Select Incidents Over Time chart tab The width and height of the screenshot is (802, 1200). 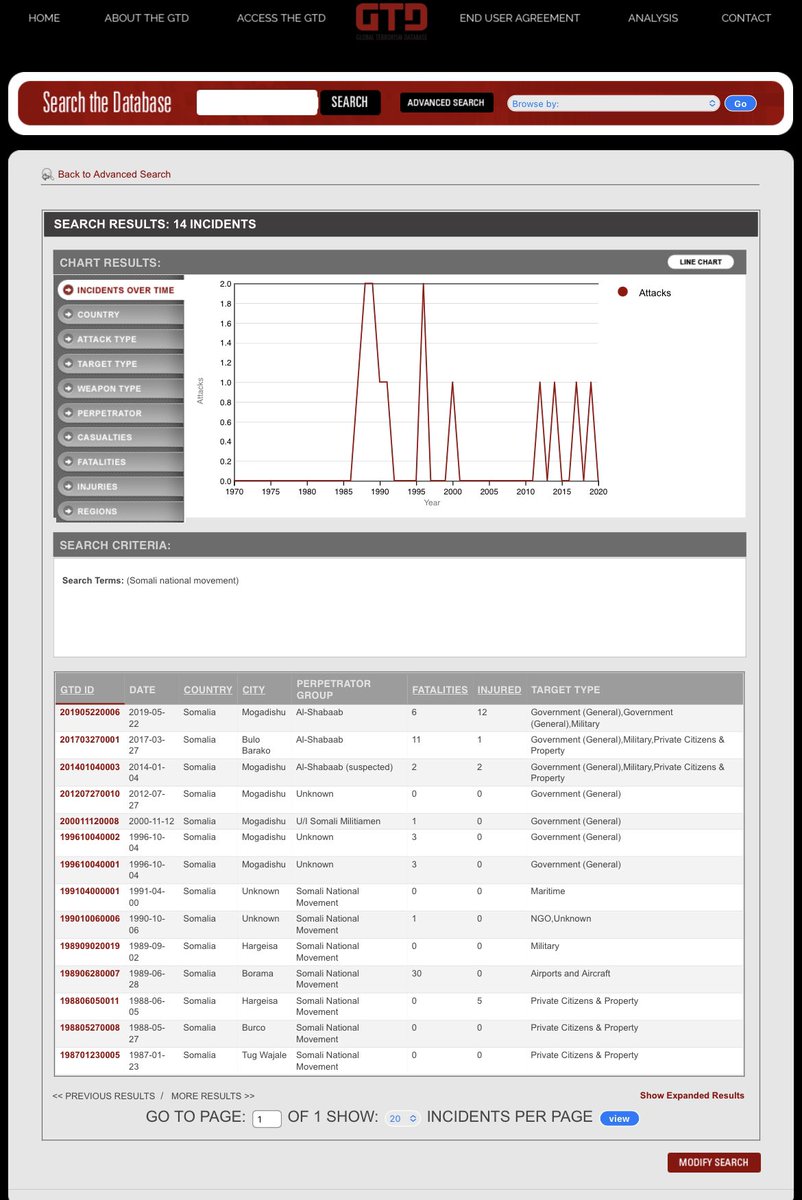point(119,290)
